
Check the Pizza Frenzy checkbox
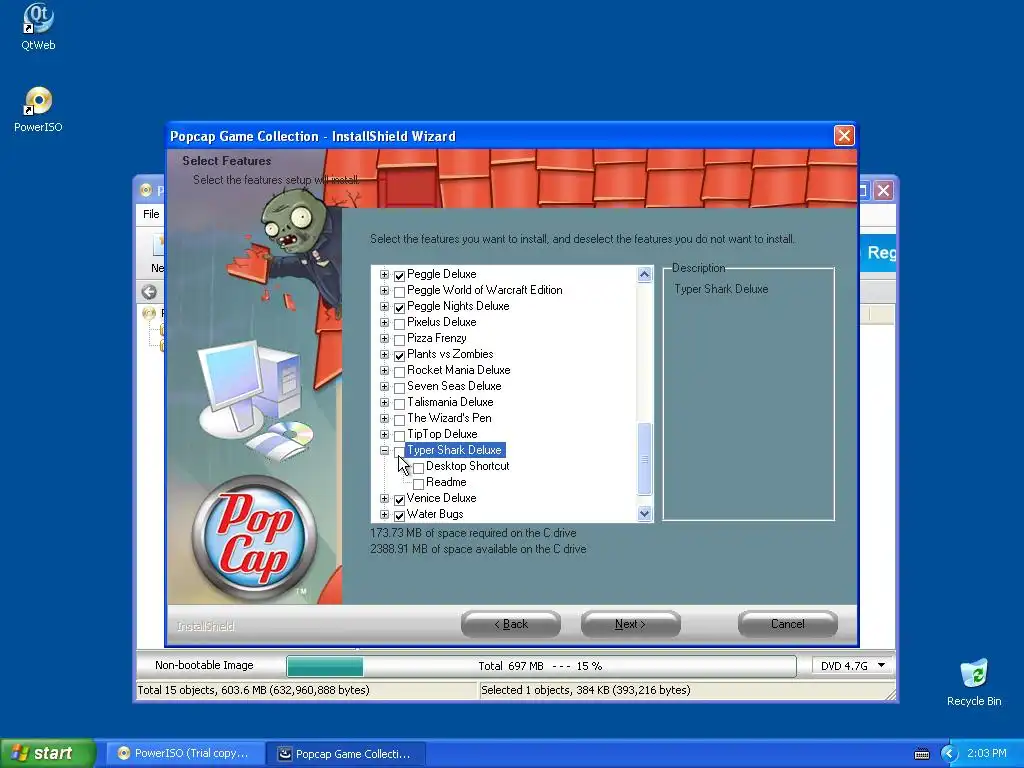click(400, 339)
